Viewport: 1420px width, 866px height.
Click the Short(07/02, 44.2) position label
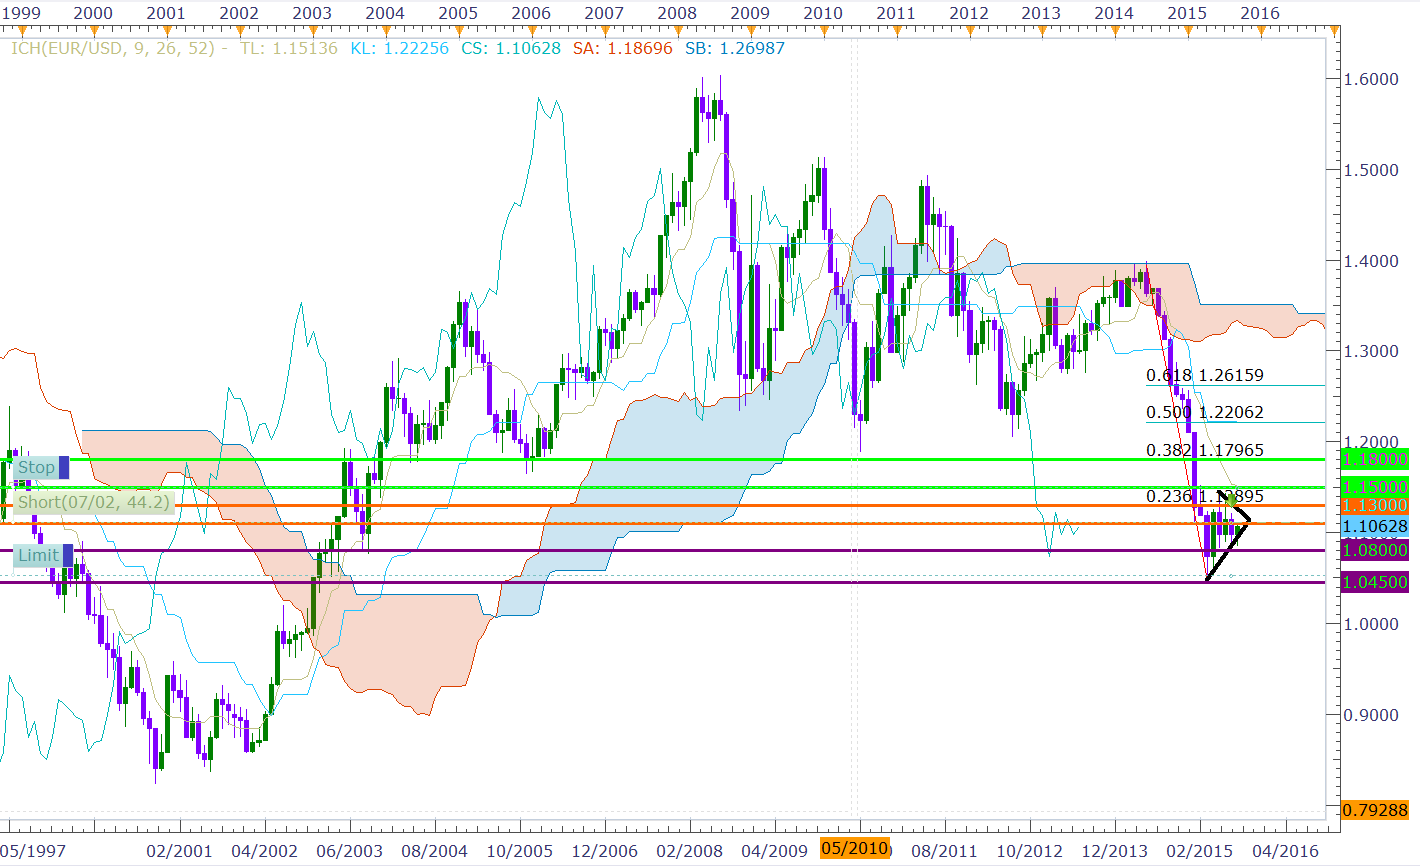point(94,502)
